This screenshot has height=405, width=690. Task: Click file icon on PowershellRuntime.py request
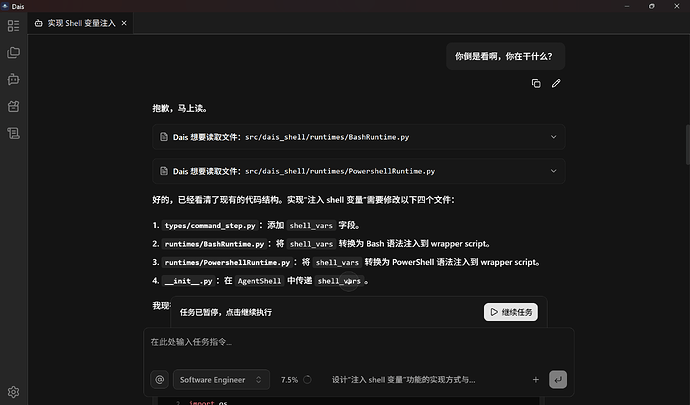[x=164, y=171]
